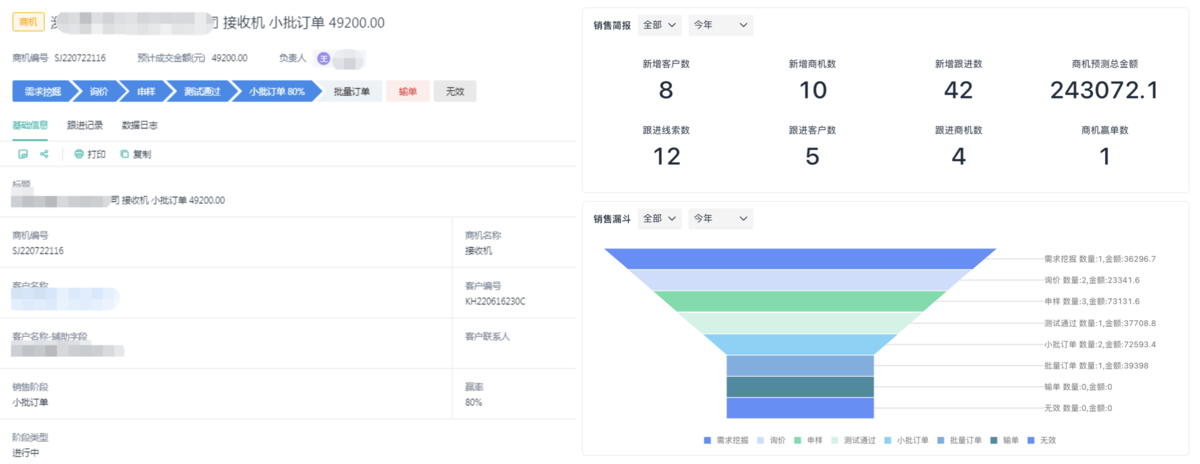Screen dimensions: 1200x464
Task: Set stage to 批量订单
Action: tap(351, 92)
